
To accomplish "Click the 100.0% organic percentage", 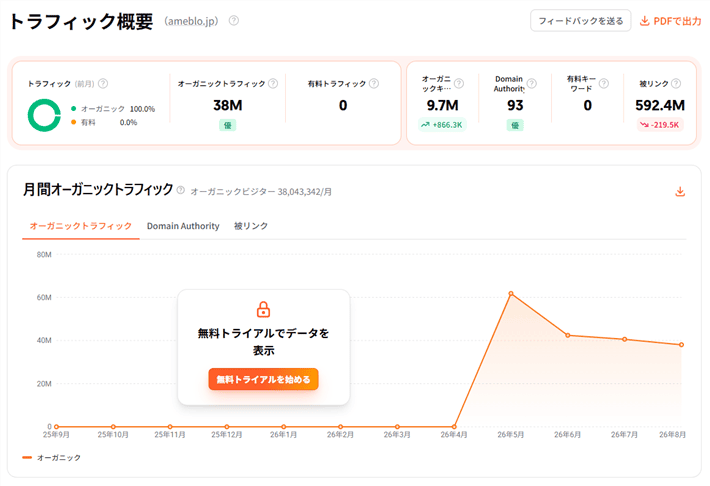I will [x=142, y=109].
